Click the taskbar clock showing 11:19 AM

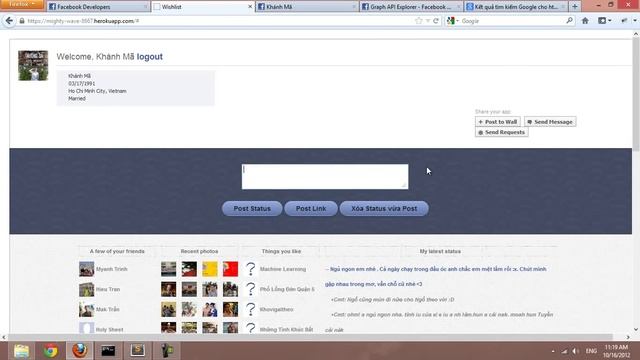pyautogui.click(x=616, y=351)
